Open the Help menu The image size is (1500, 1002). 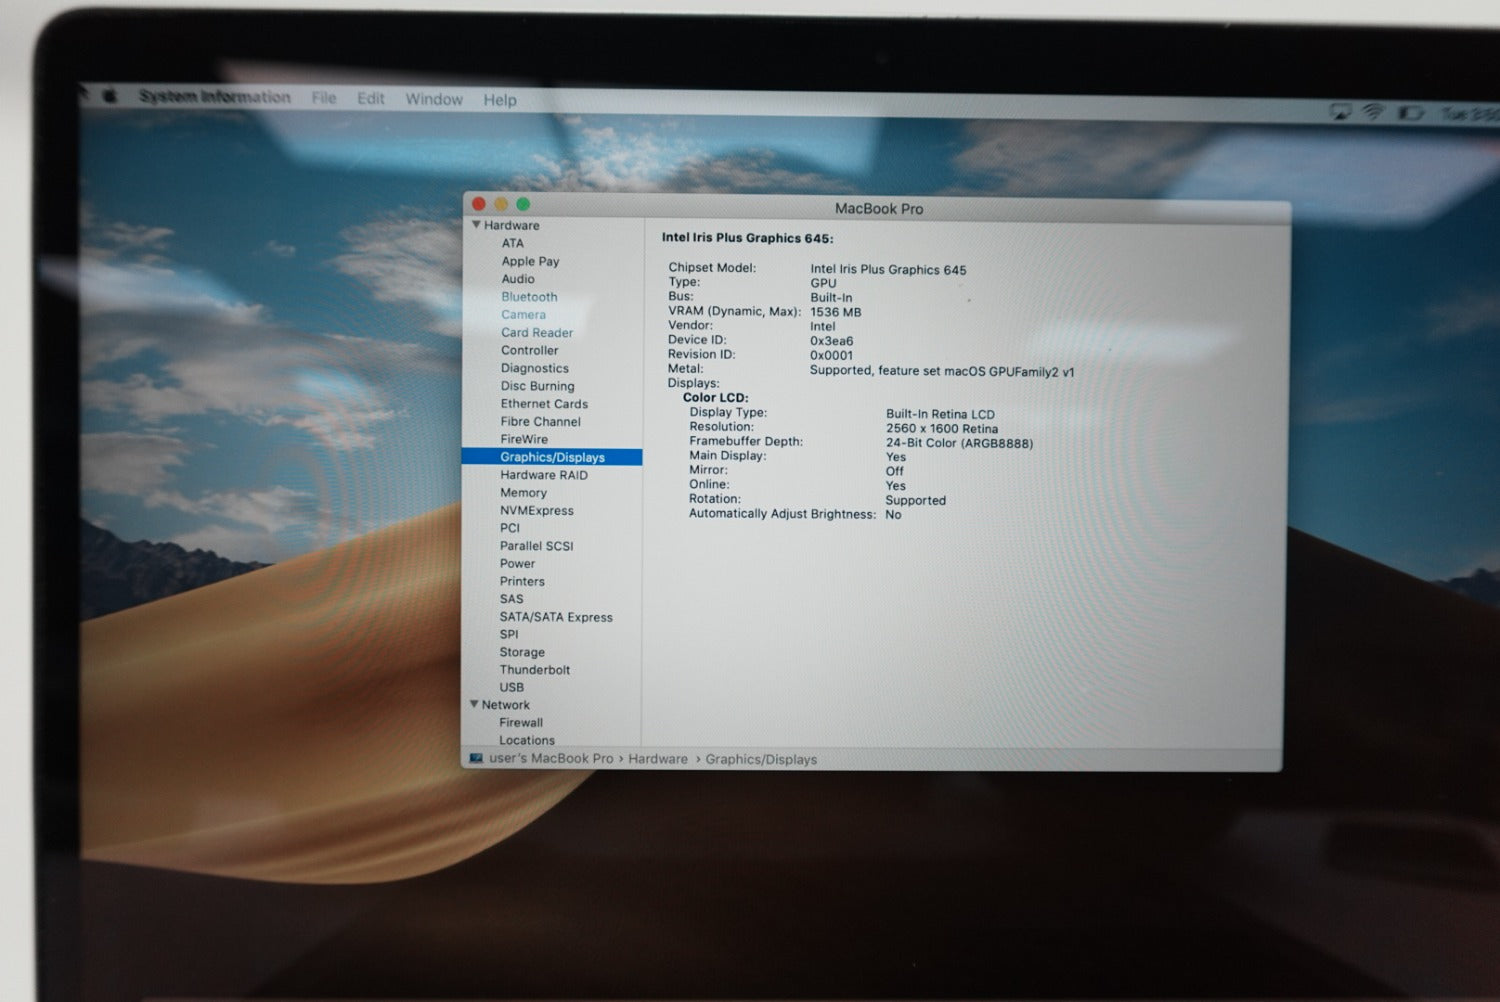tap(500, 100)
